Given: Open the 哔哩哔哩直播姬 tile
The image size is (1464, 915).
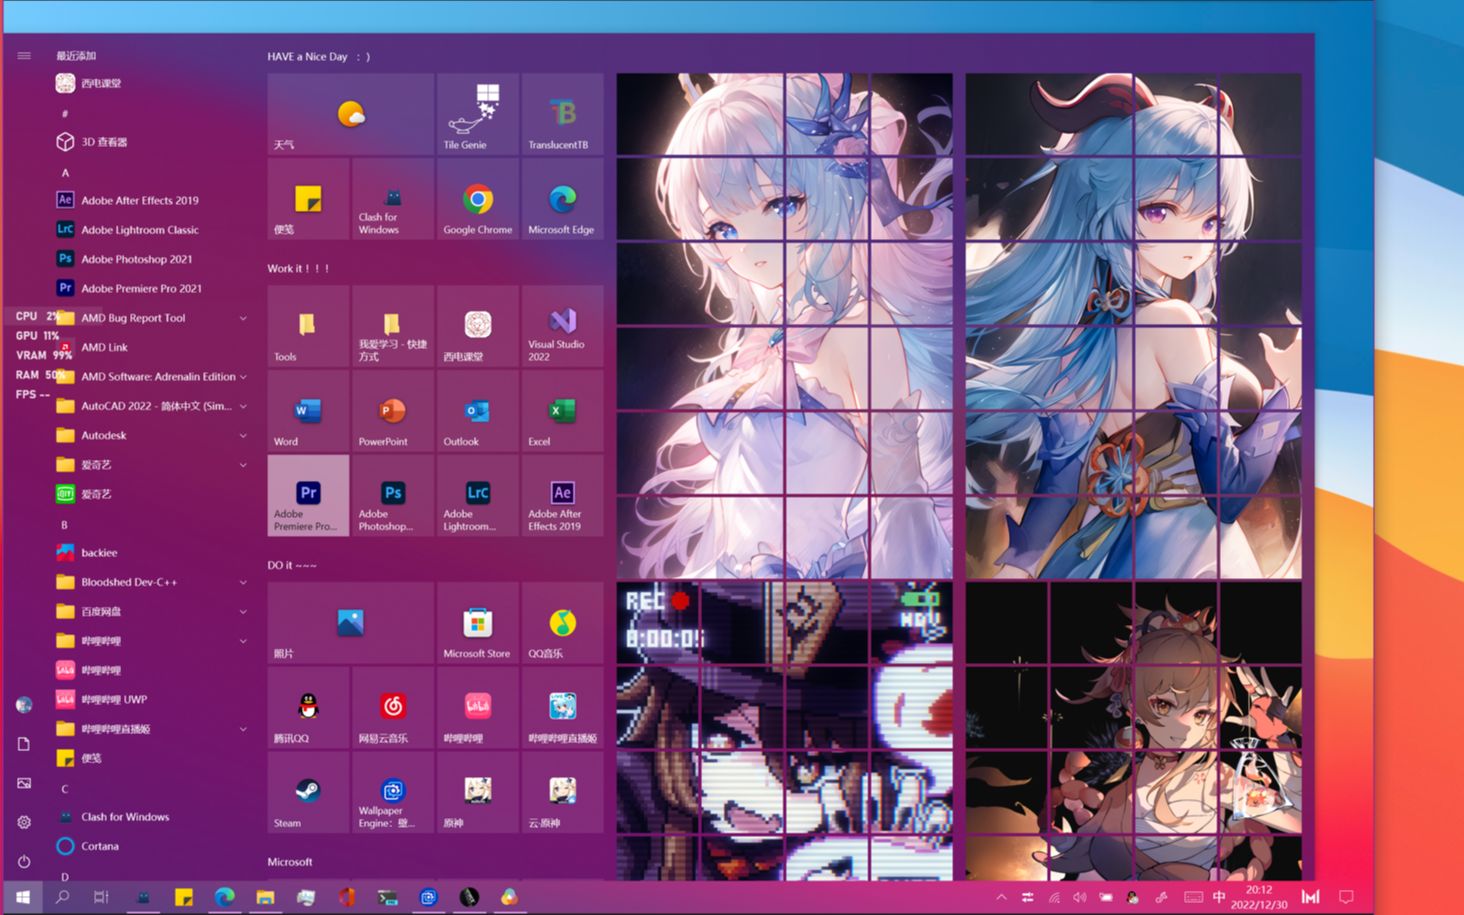Looking at the screenshot, I should 562,707.
